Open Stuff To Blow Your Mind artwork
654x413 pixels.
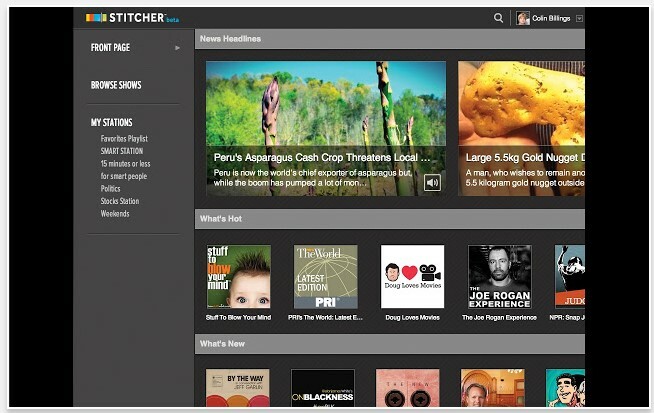pyautogui.click(x=239, y=277)
